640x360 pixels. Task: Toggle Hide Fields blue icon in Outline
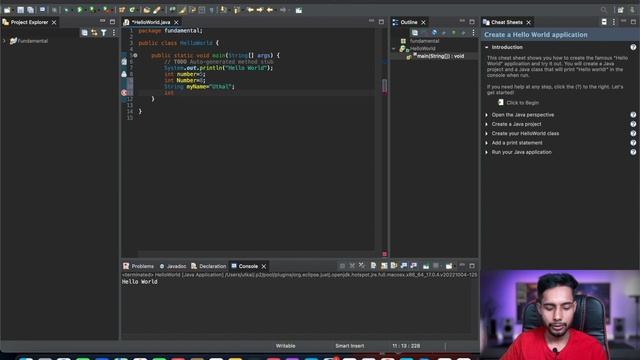point(434,33)
